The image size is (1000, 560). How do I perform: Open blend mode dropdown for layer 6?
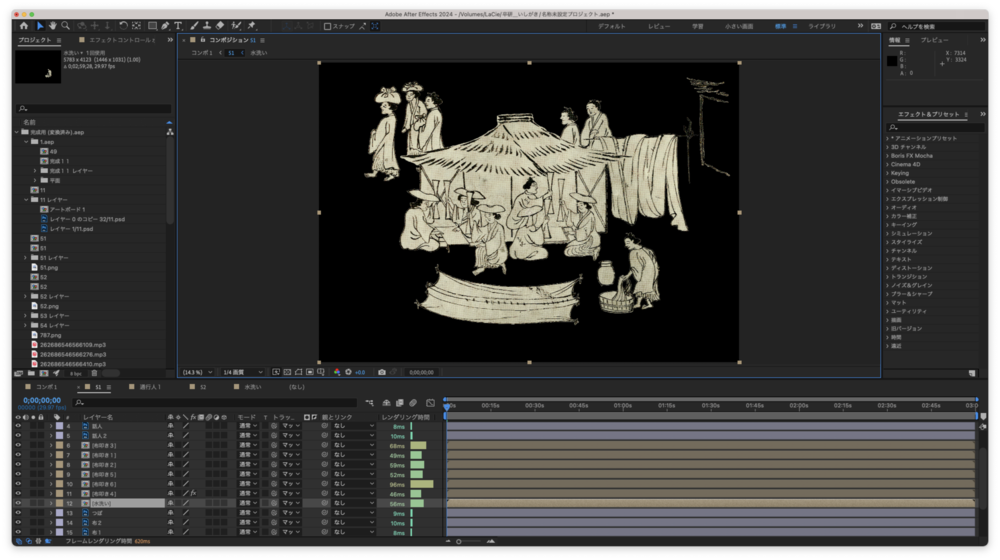[x=247, y=445]
